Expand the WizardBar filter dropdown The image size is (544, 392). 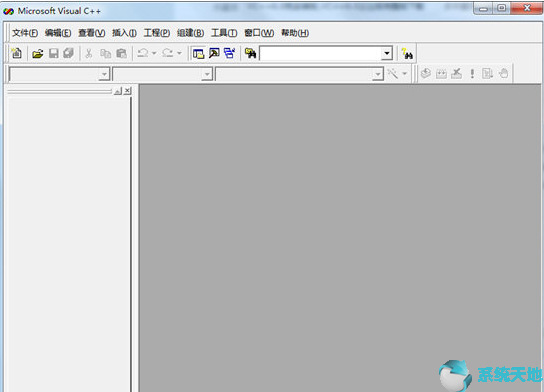point(207,74)
